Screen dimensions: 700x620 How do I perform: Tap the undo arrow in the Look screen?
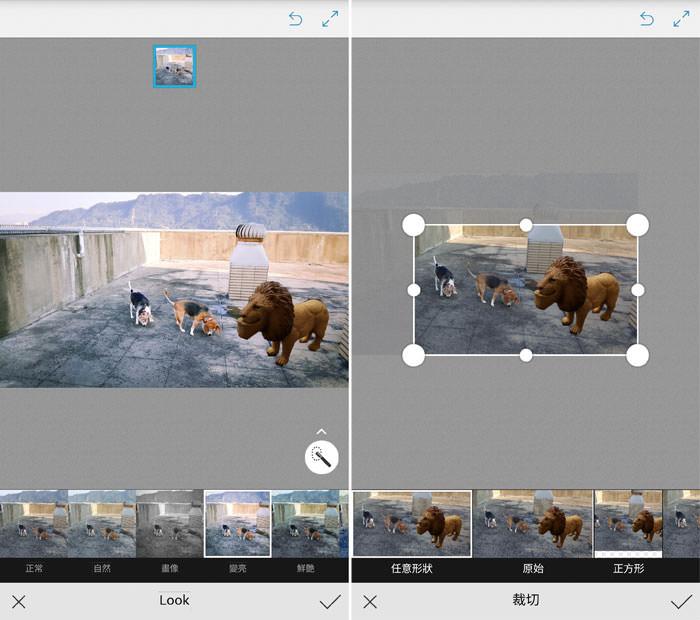[295, 19]
